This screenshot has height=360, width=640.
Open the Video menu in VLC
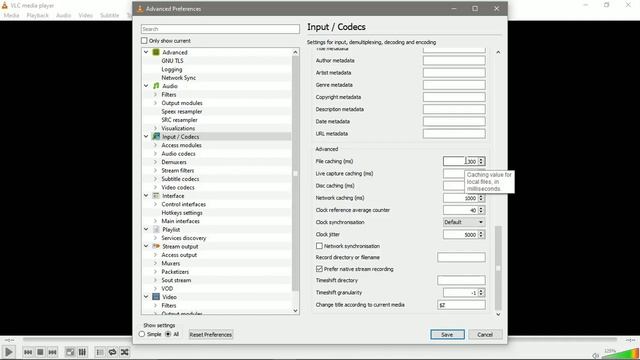click(x=86, y=15)
